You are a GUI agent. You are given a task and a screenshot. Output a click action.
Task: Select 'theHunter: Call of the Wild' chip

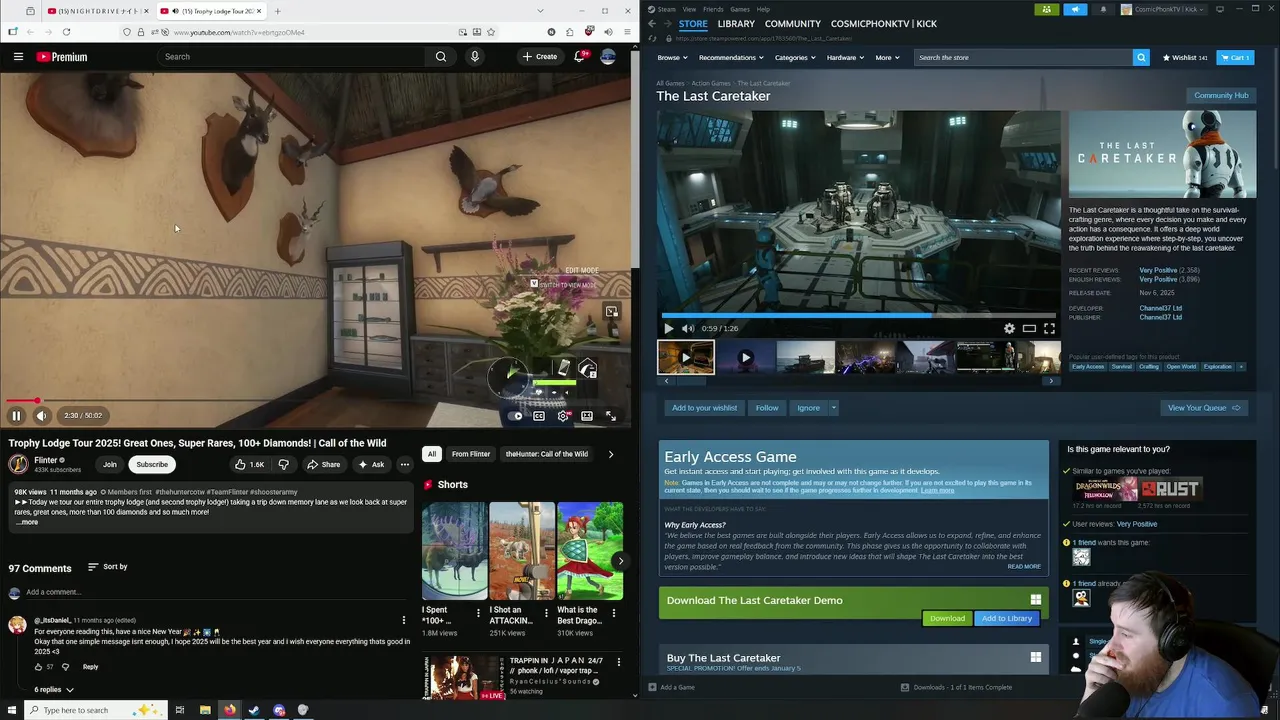pyautogui.click(x=547, y=454)
